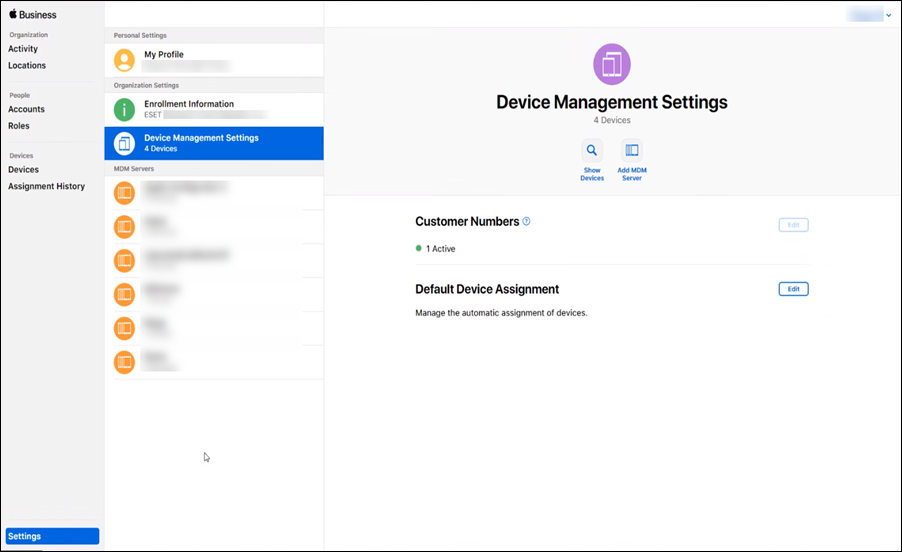
Task: Select the fourth MDM server icon
Action: point(124,294)
